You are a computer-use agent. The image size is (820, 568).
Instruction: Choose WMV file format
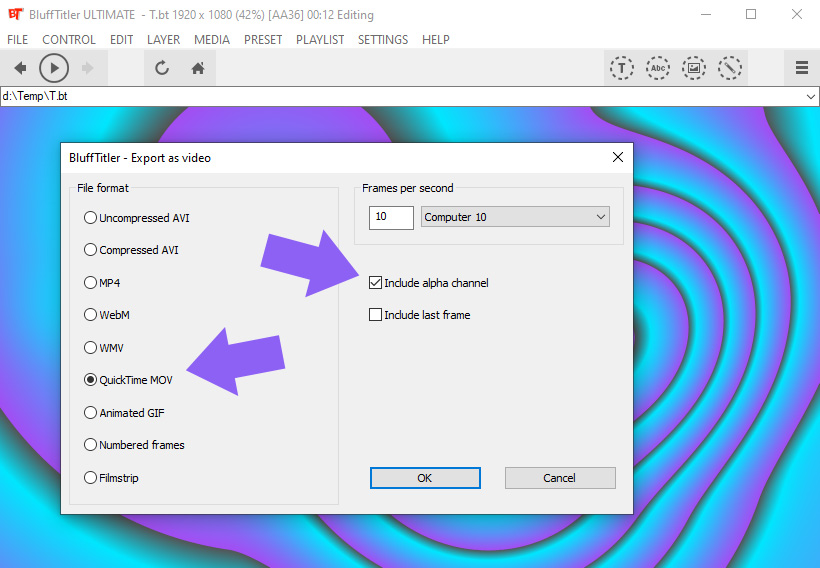tap(104, 348)
